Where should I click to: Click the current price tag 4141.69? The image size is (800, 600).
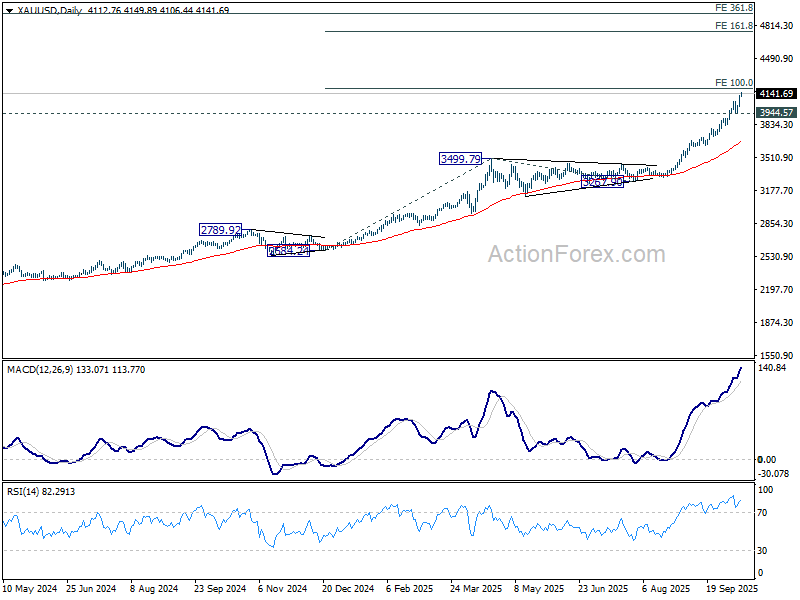776,94
